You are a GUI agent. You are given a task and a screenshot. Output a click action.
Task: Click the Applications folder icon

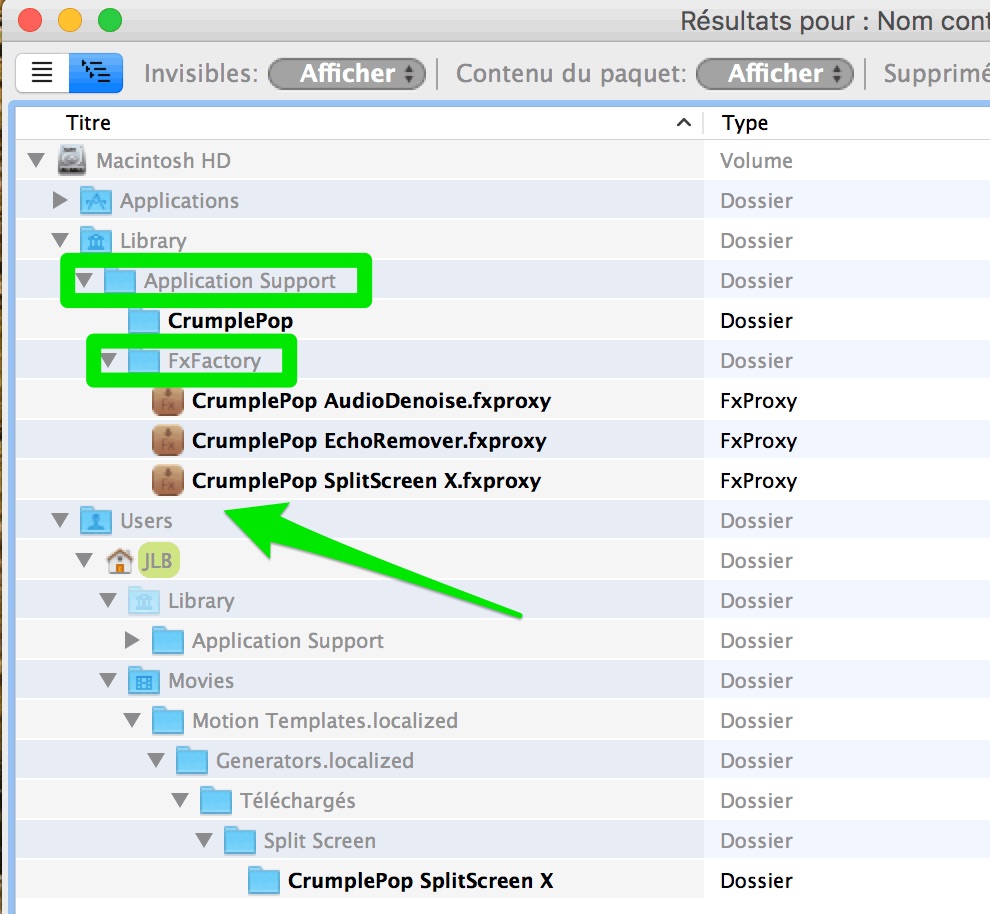96,200
